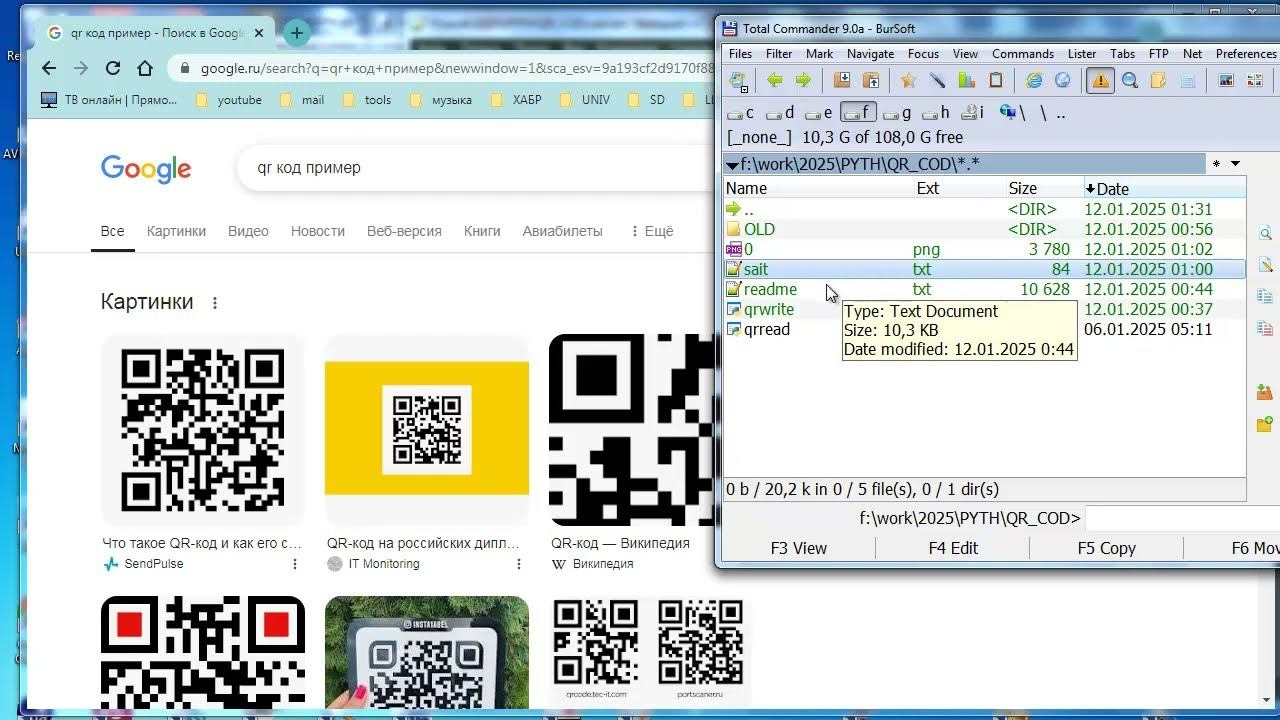Click the vertical bar Copy files icon
The height and width of the screenshot is (720, 1280).
click(x=1265, y=297)
